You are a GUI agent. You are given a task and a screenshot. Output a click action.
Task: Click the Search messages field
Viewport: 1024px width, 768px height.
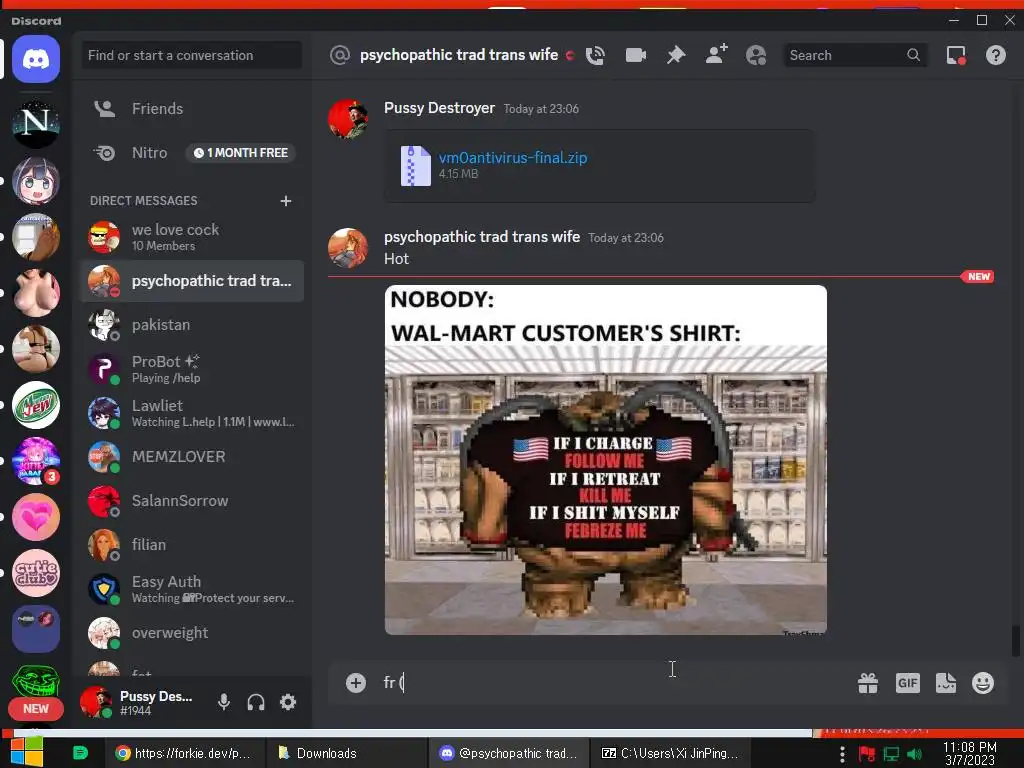click(x=855, y=56)
